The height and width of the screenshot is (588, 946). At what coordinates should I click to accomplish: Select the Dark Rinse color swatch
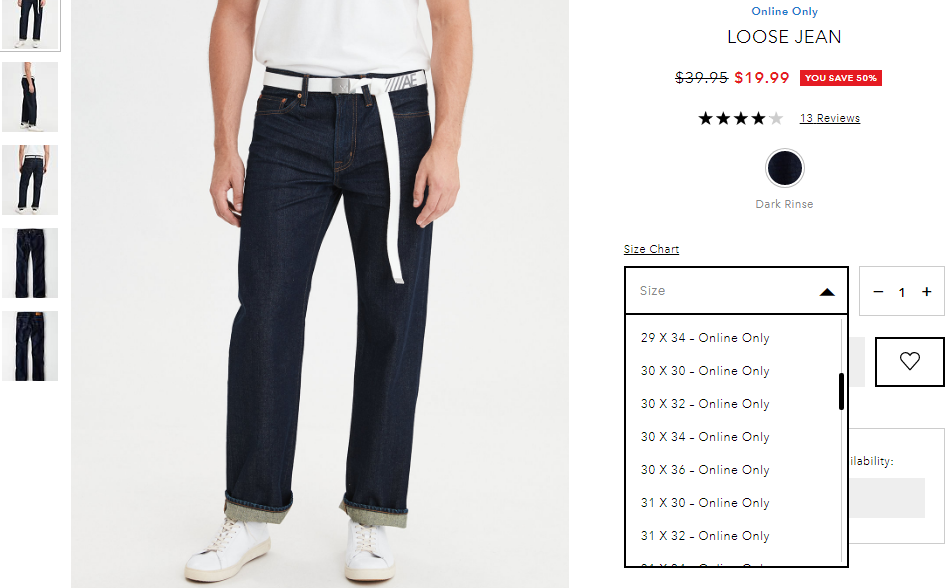pyautogui.click(x=784, y=168)
